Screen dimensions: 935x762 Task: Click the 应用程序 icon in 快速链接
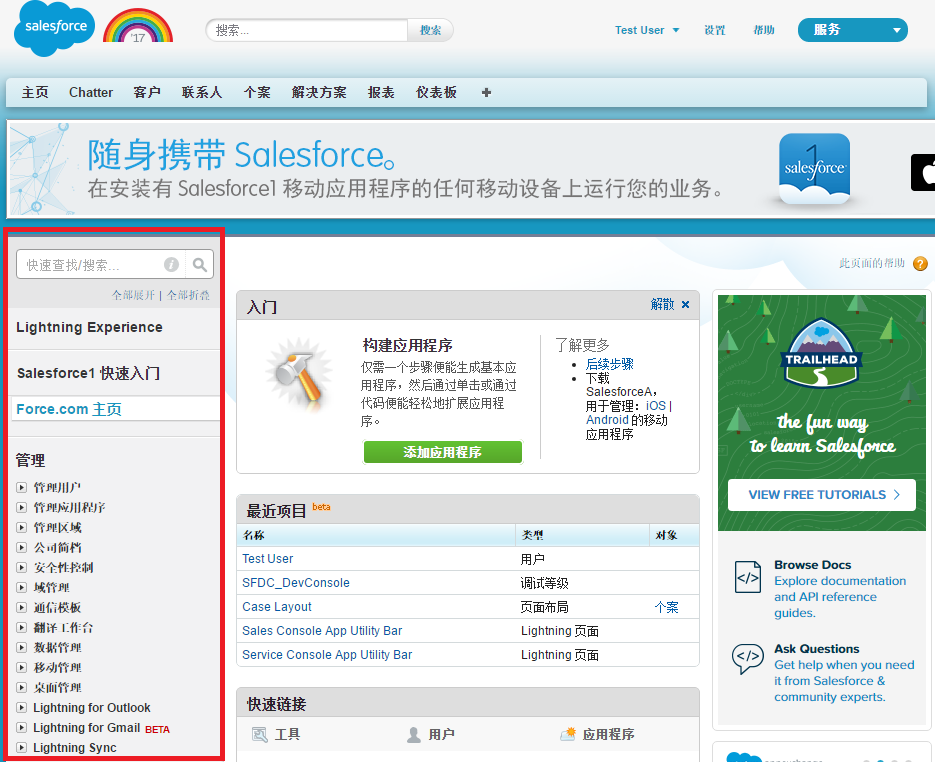click(x=566, y=735)
